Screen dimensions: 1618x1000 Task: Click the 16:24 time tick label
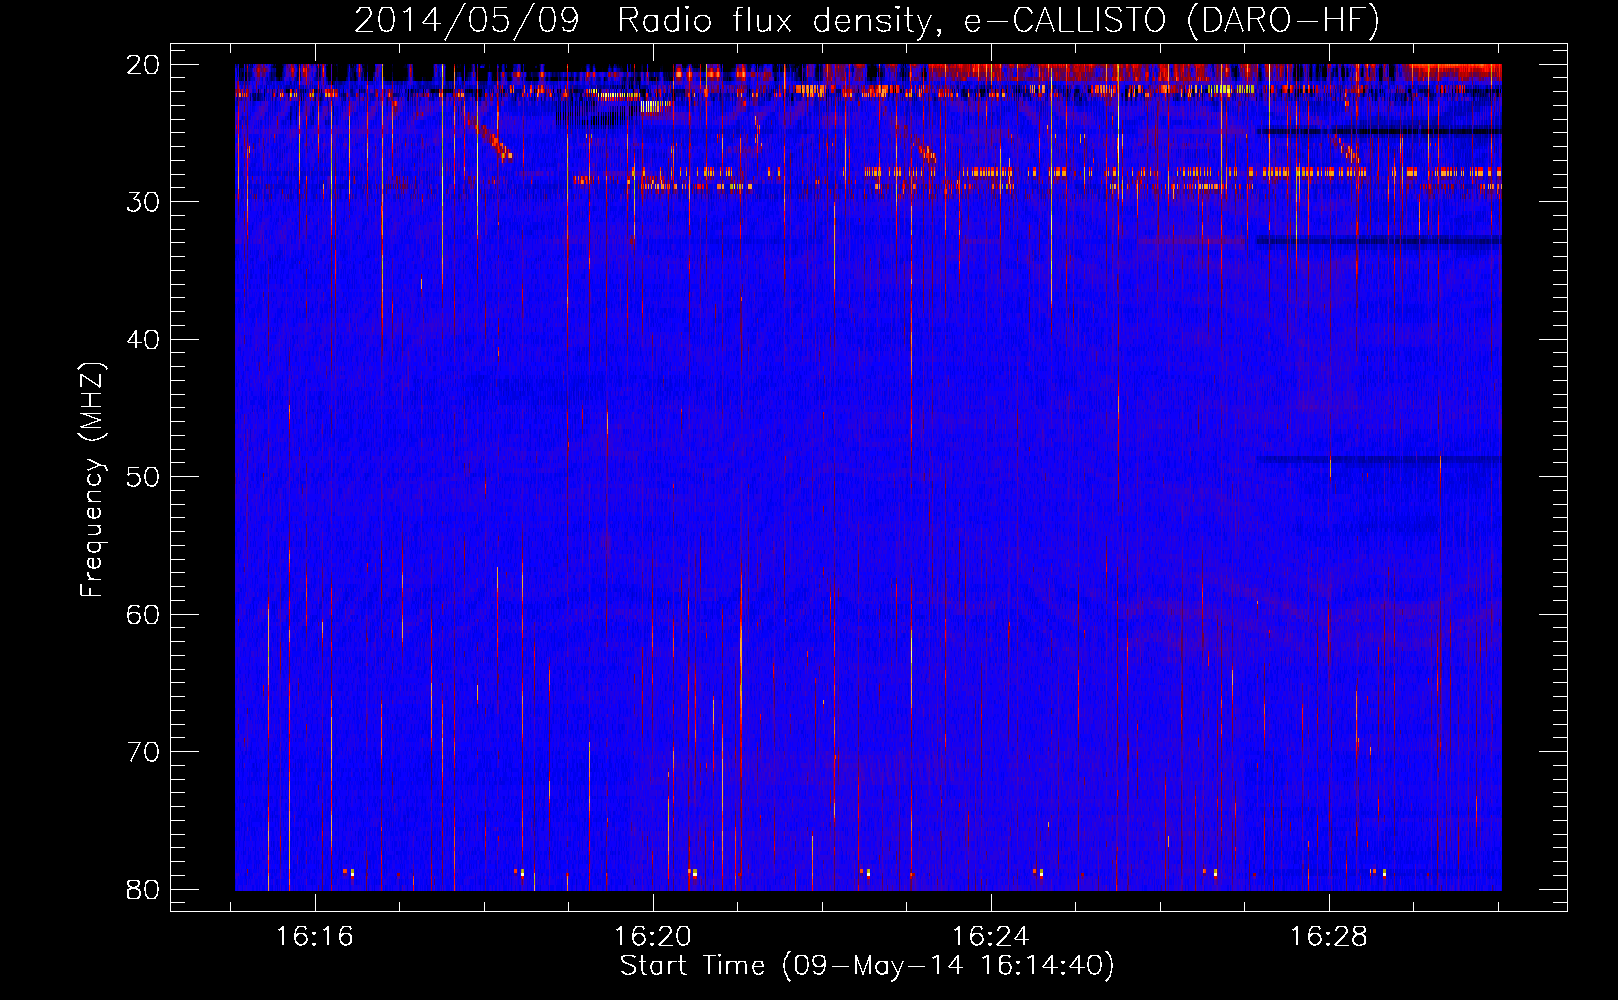(x=991, y=936)
